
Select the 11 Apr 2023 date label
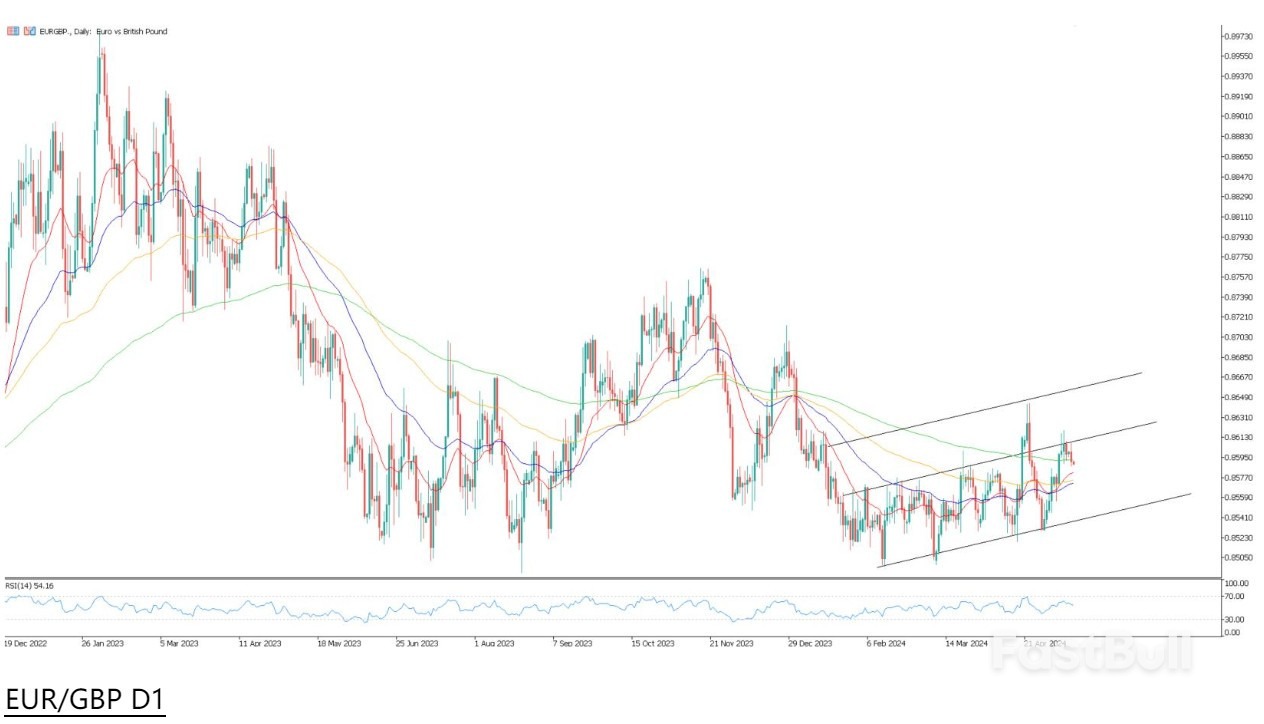(x=260, y=645)
